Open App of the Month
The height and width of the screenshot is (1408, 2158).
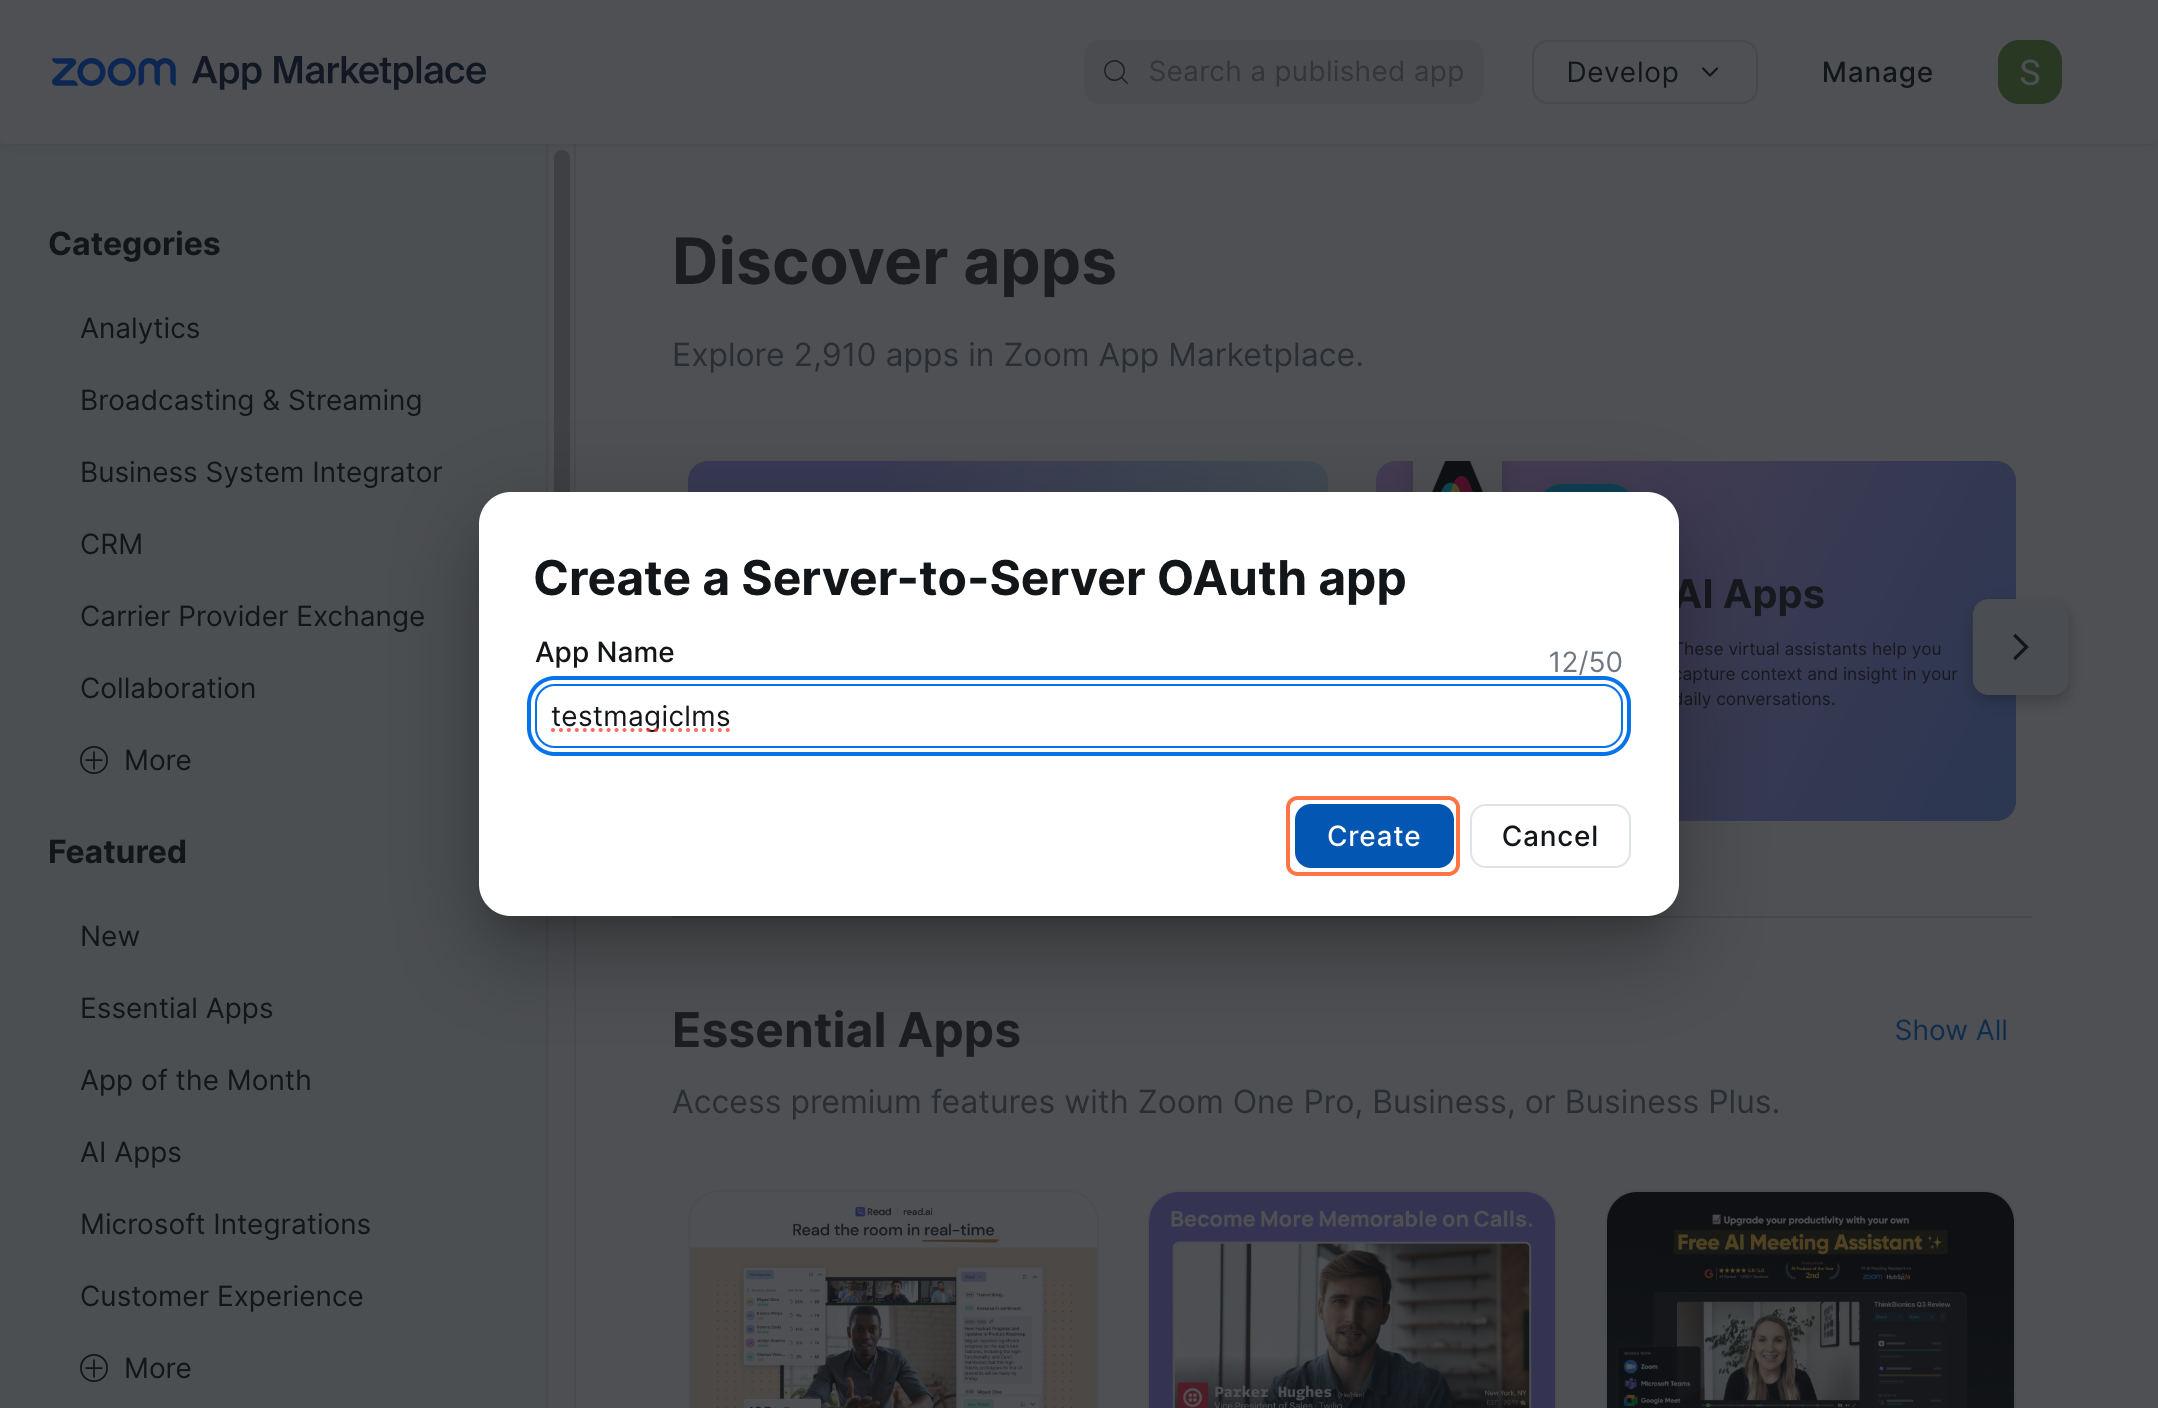tap(196, 1080)
